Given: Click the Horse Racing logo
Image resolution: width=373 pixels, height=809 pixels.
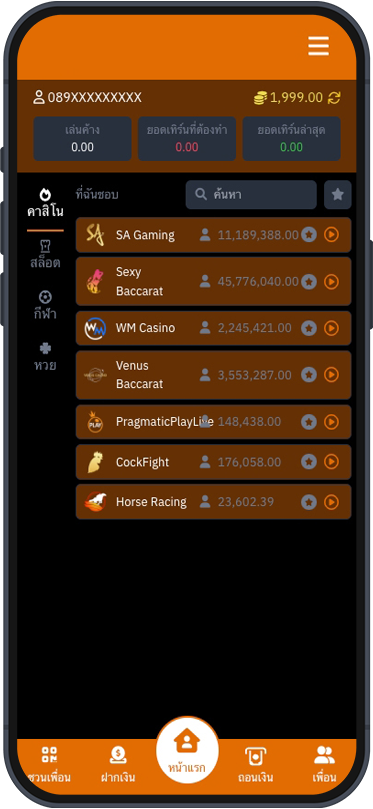Looking at the screenshot, I should click(95, 501).
